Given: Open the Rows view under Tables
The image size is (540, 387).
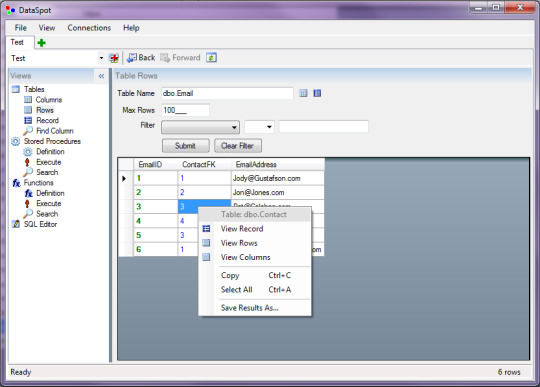Looking at the screenshot, I should pos(45,110).
